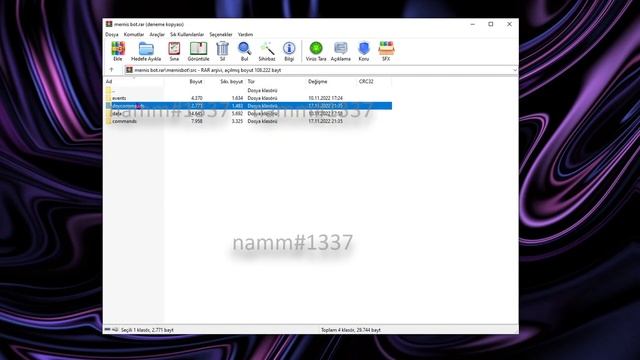Viewport: 640px width, 360px height.
Task: Minimize the WinRAR window
Action: tap(473, 24)
